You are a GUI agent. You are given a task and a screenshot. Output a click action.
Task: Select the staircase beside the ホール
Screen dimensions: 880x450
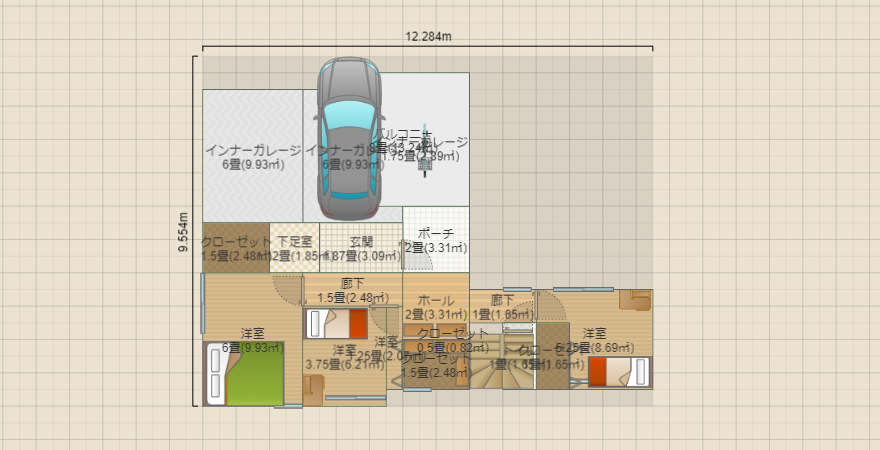503,362
